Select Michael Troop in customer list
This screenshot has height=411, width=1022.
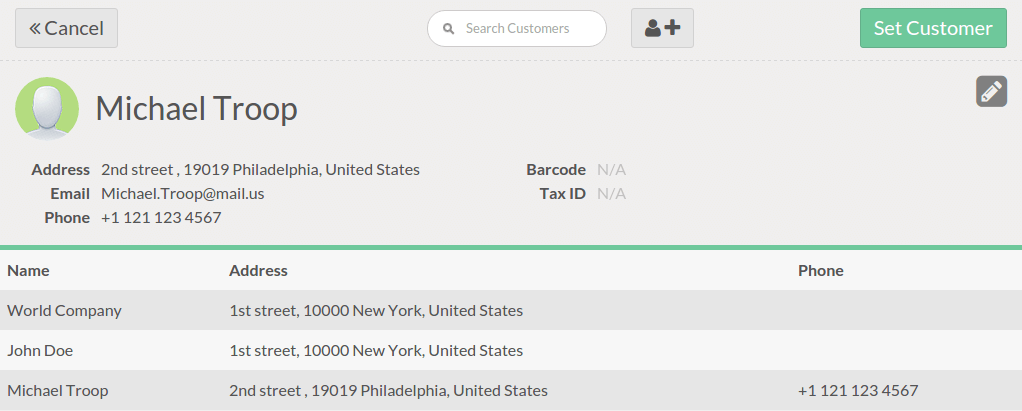tap(58, 390)
